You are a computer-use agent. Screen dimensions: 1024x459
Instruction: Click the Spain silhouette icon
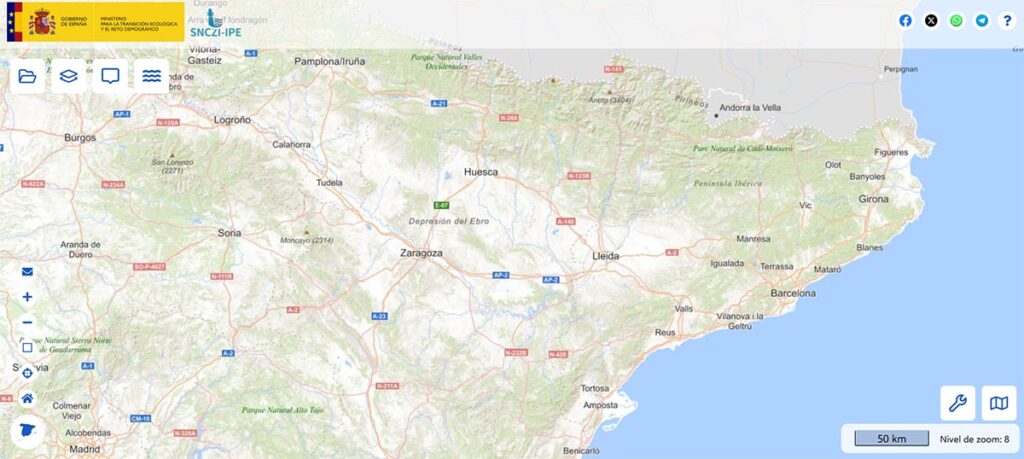click(x=27, y=432)
